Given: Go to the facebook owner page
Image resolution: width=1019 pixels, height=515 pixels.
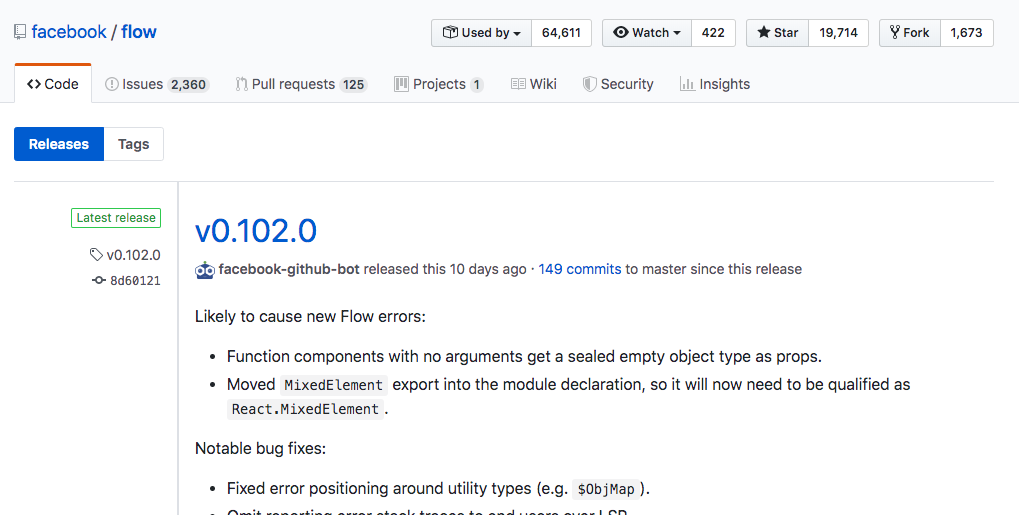Looking at the screenshot, I should point(69,32).
